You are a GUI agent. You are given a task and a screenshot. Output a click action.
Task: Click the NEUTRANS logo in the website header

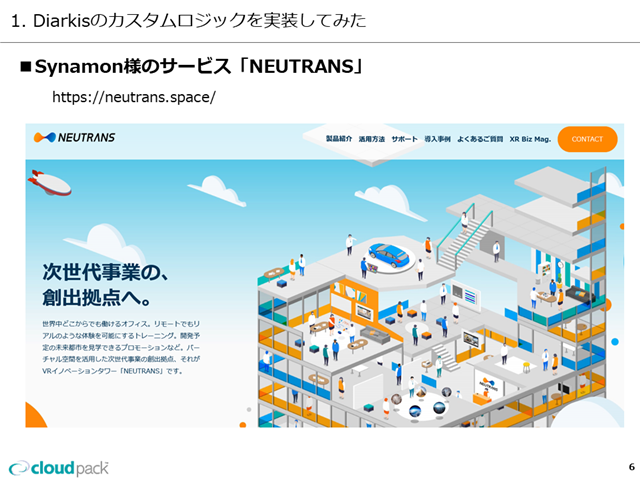click(x=74, y=138)
